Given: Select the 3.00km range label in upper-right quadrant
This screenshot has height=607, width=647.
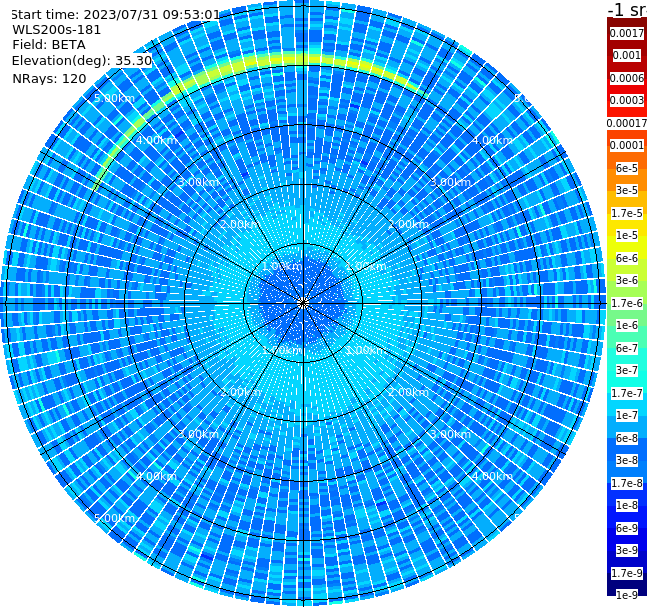Looking at the screenshot, I should 450,182.
